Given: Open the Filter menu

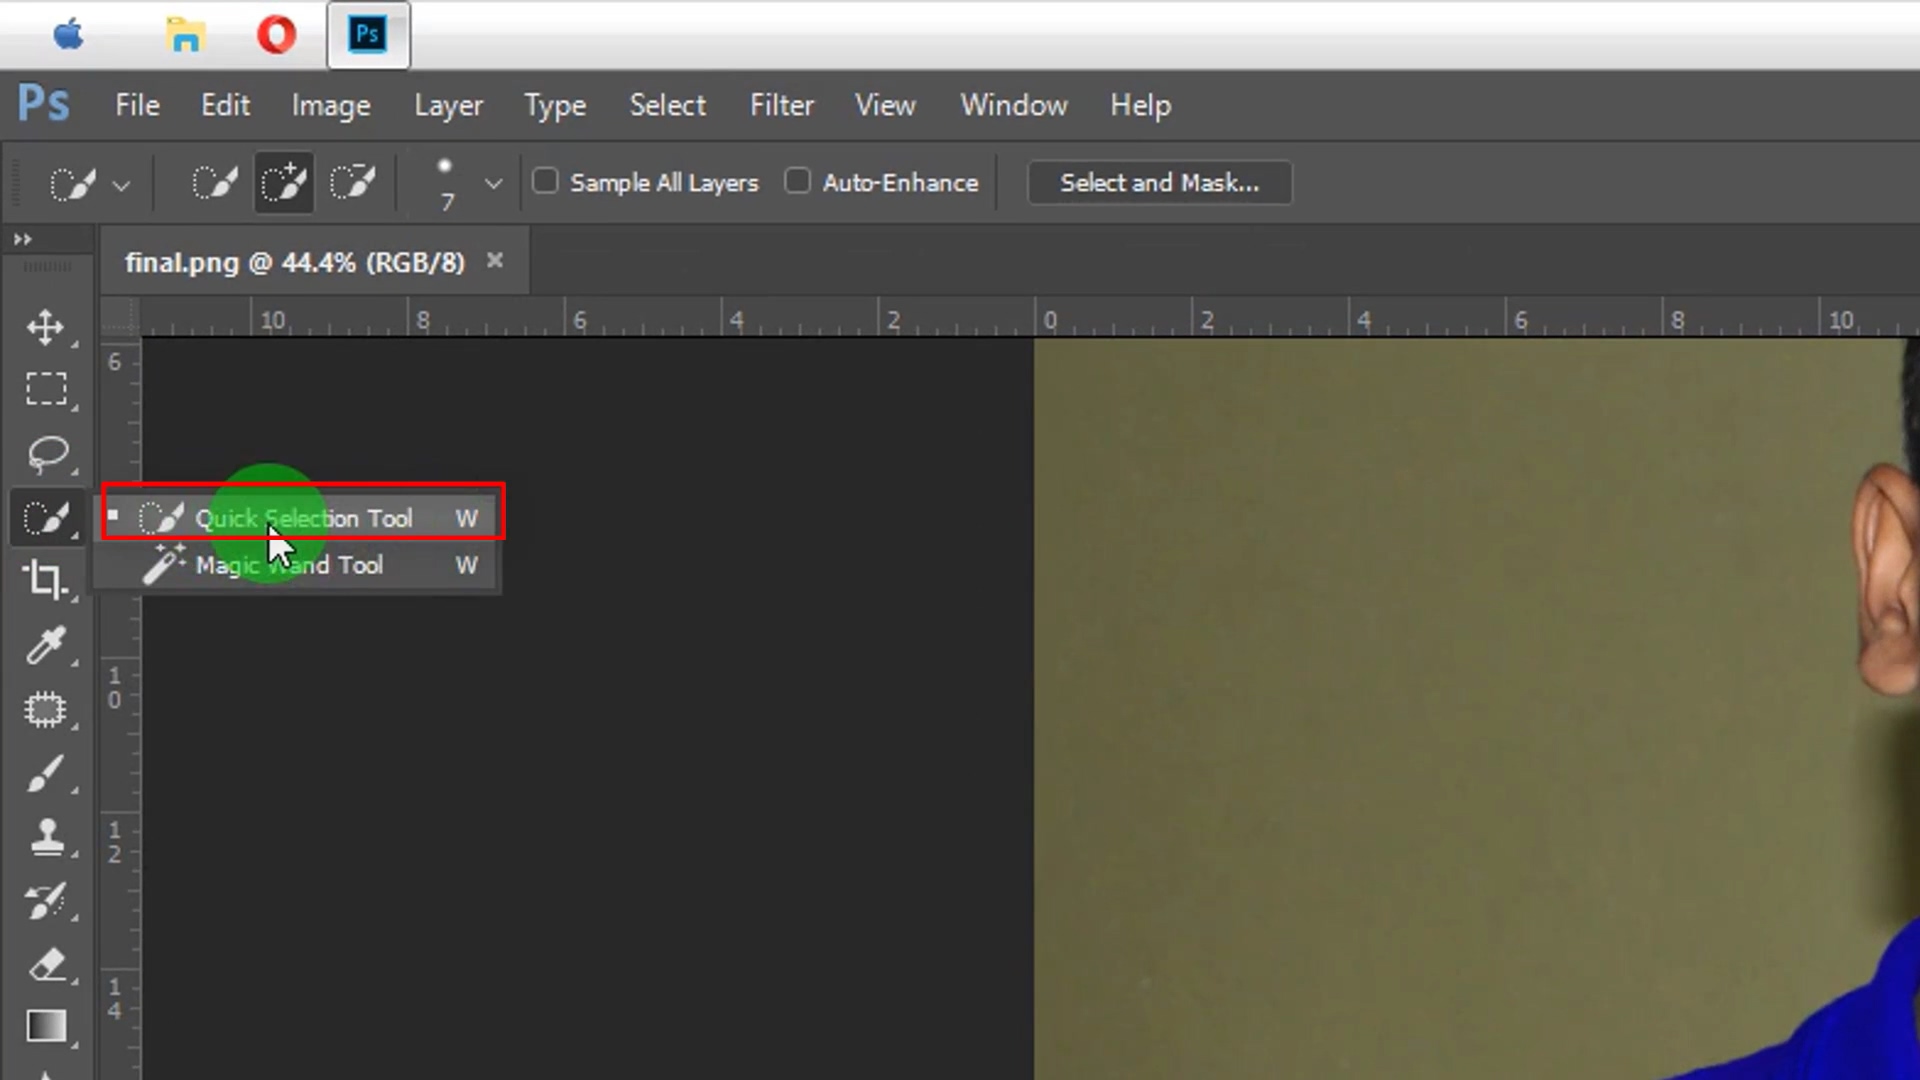Looking at the screenshot, I should coord(781,105).
